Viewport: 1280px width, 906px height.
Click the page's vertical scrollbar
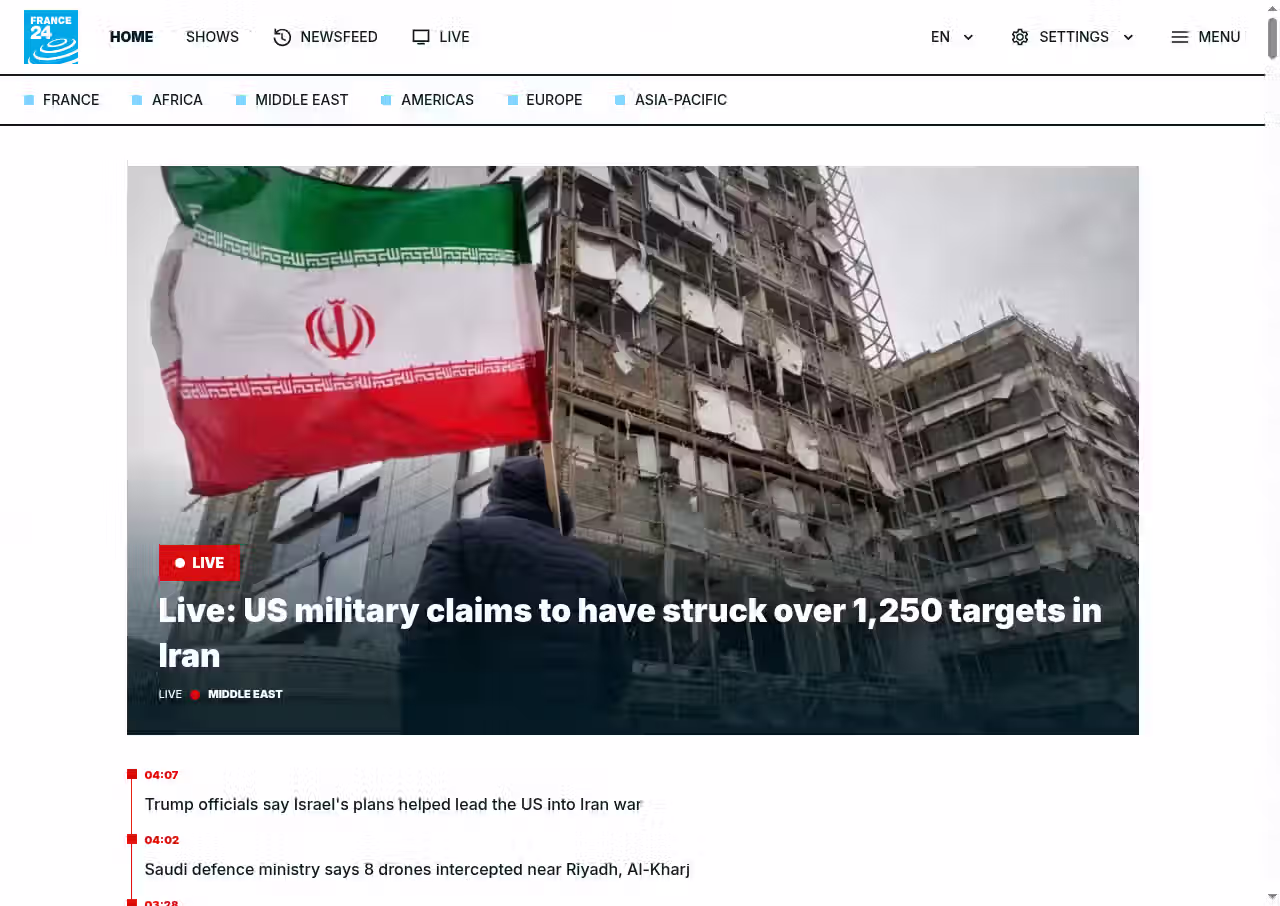pyautogui.click(x=1272, y=40)
